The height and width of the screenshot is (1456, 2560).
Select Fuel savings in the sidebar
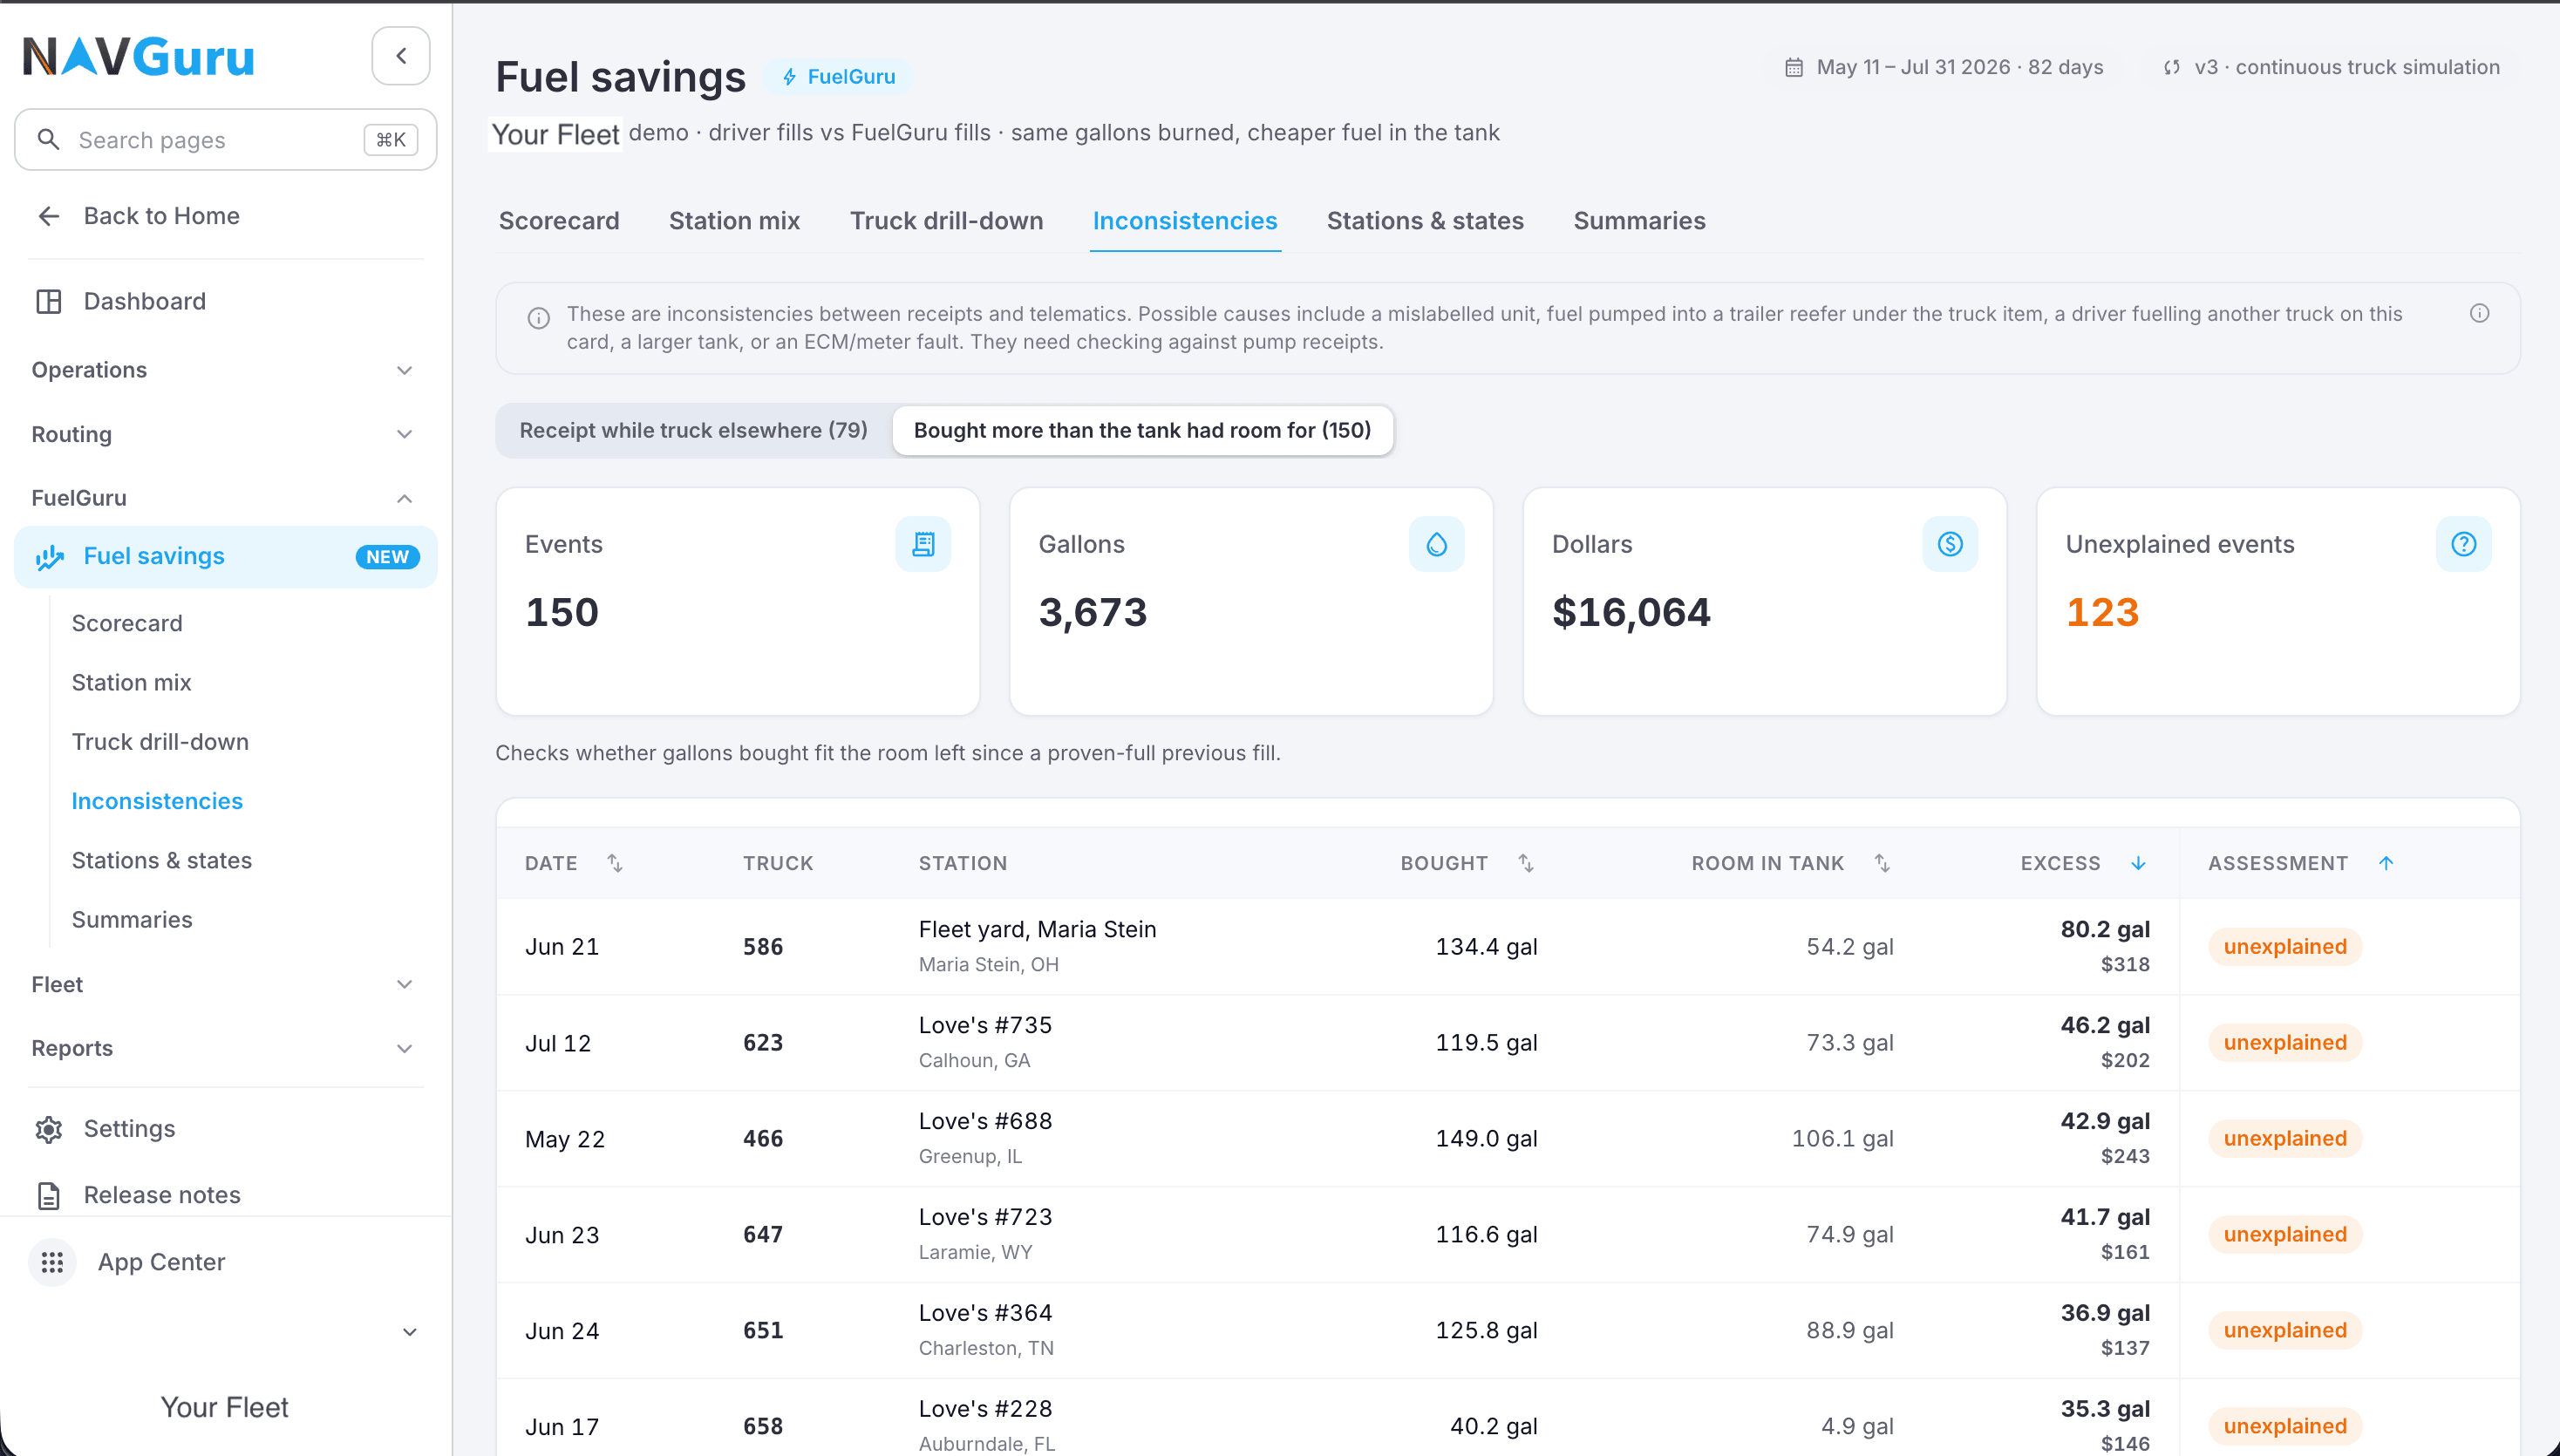click(225, 557)
